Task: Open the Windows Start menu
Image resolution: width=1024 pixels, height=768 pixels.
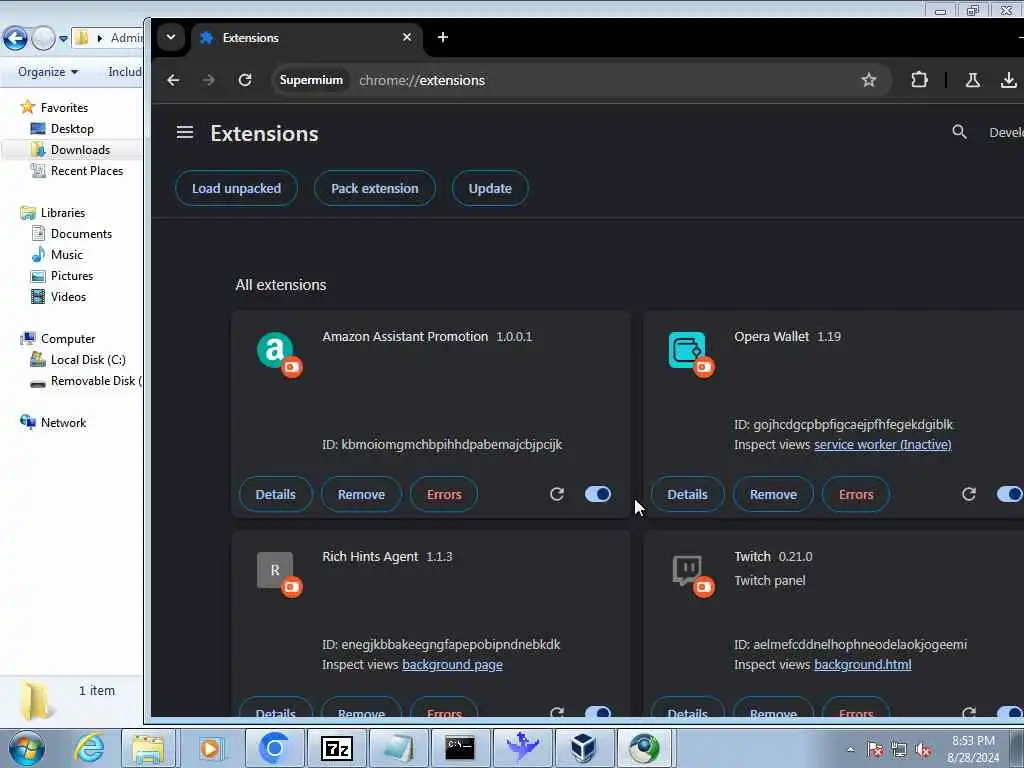Action: (x=27, y=748)
